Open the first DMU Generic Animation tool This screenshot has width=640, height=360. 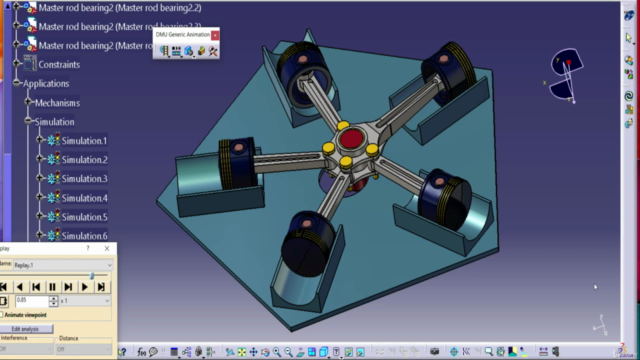[164, 51]
